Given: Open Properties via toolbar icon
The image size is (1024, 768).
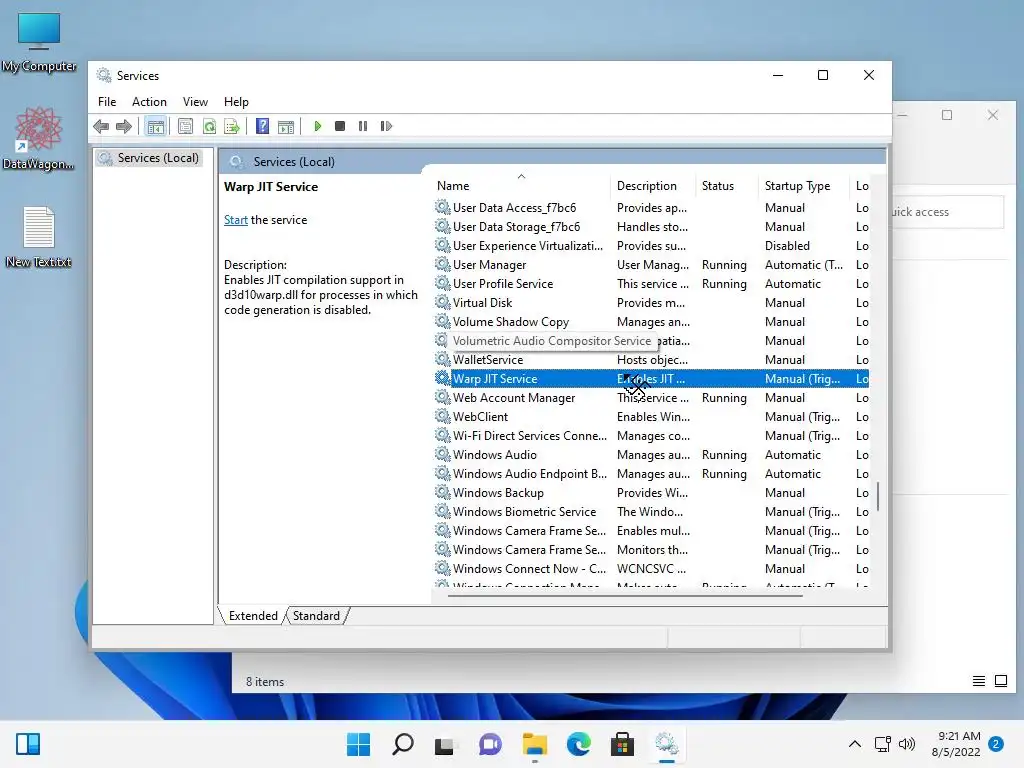Looking at the screenshot, I should 185,126.
